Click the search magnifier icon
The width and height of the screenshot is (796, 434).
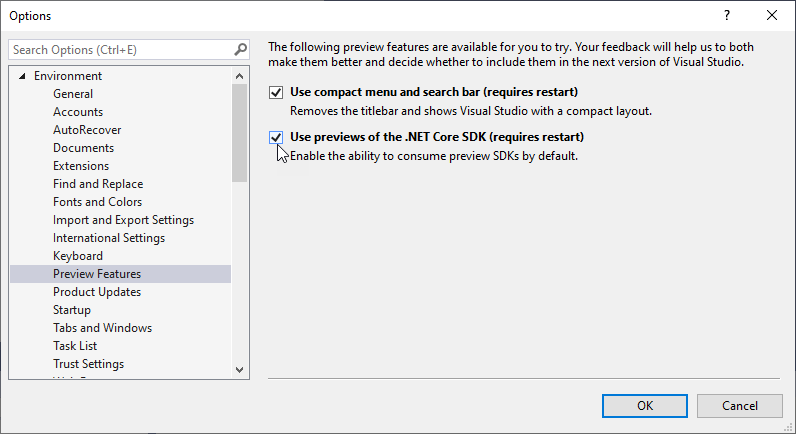pyautogui.click(x=241, y=49)
